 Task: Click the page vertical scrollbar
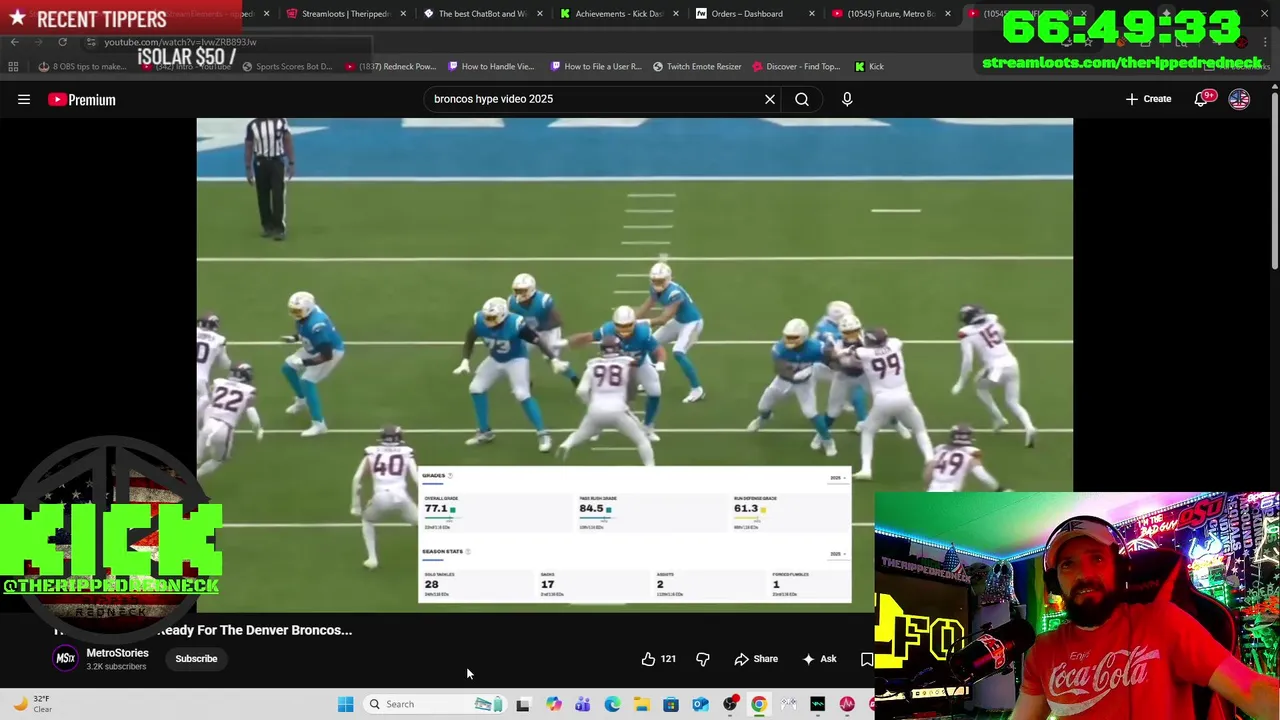(x=1274, y=180)
